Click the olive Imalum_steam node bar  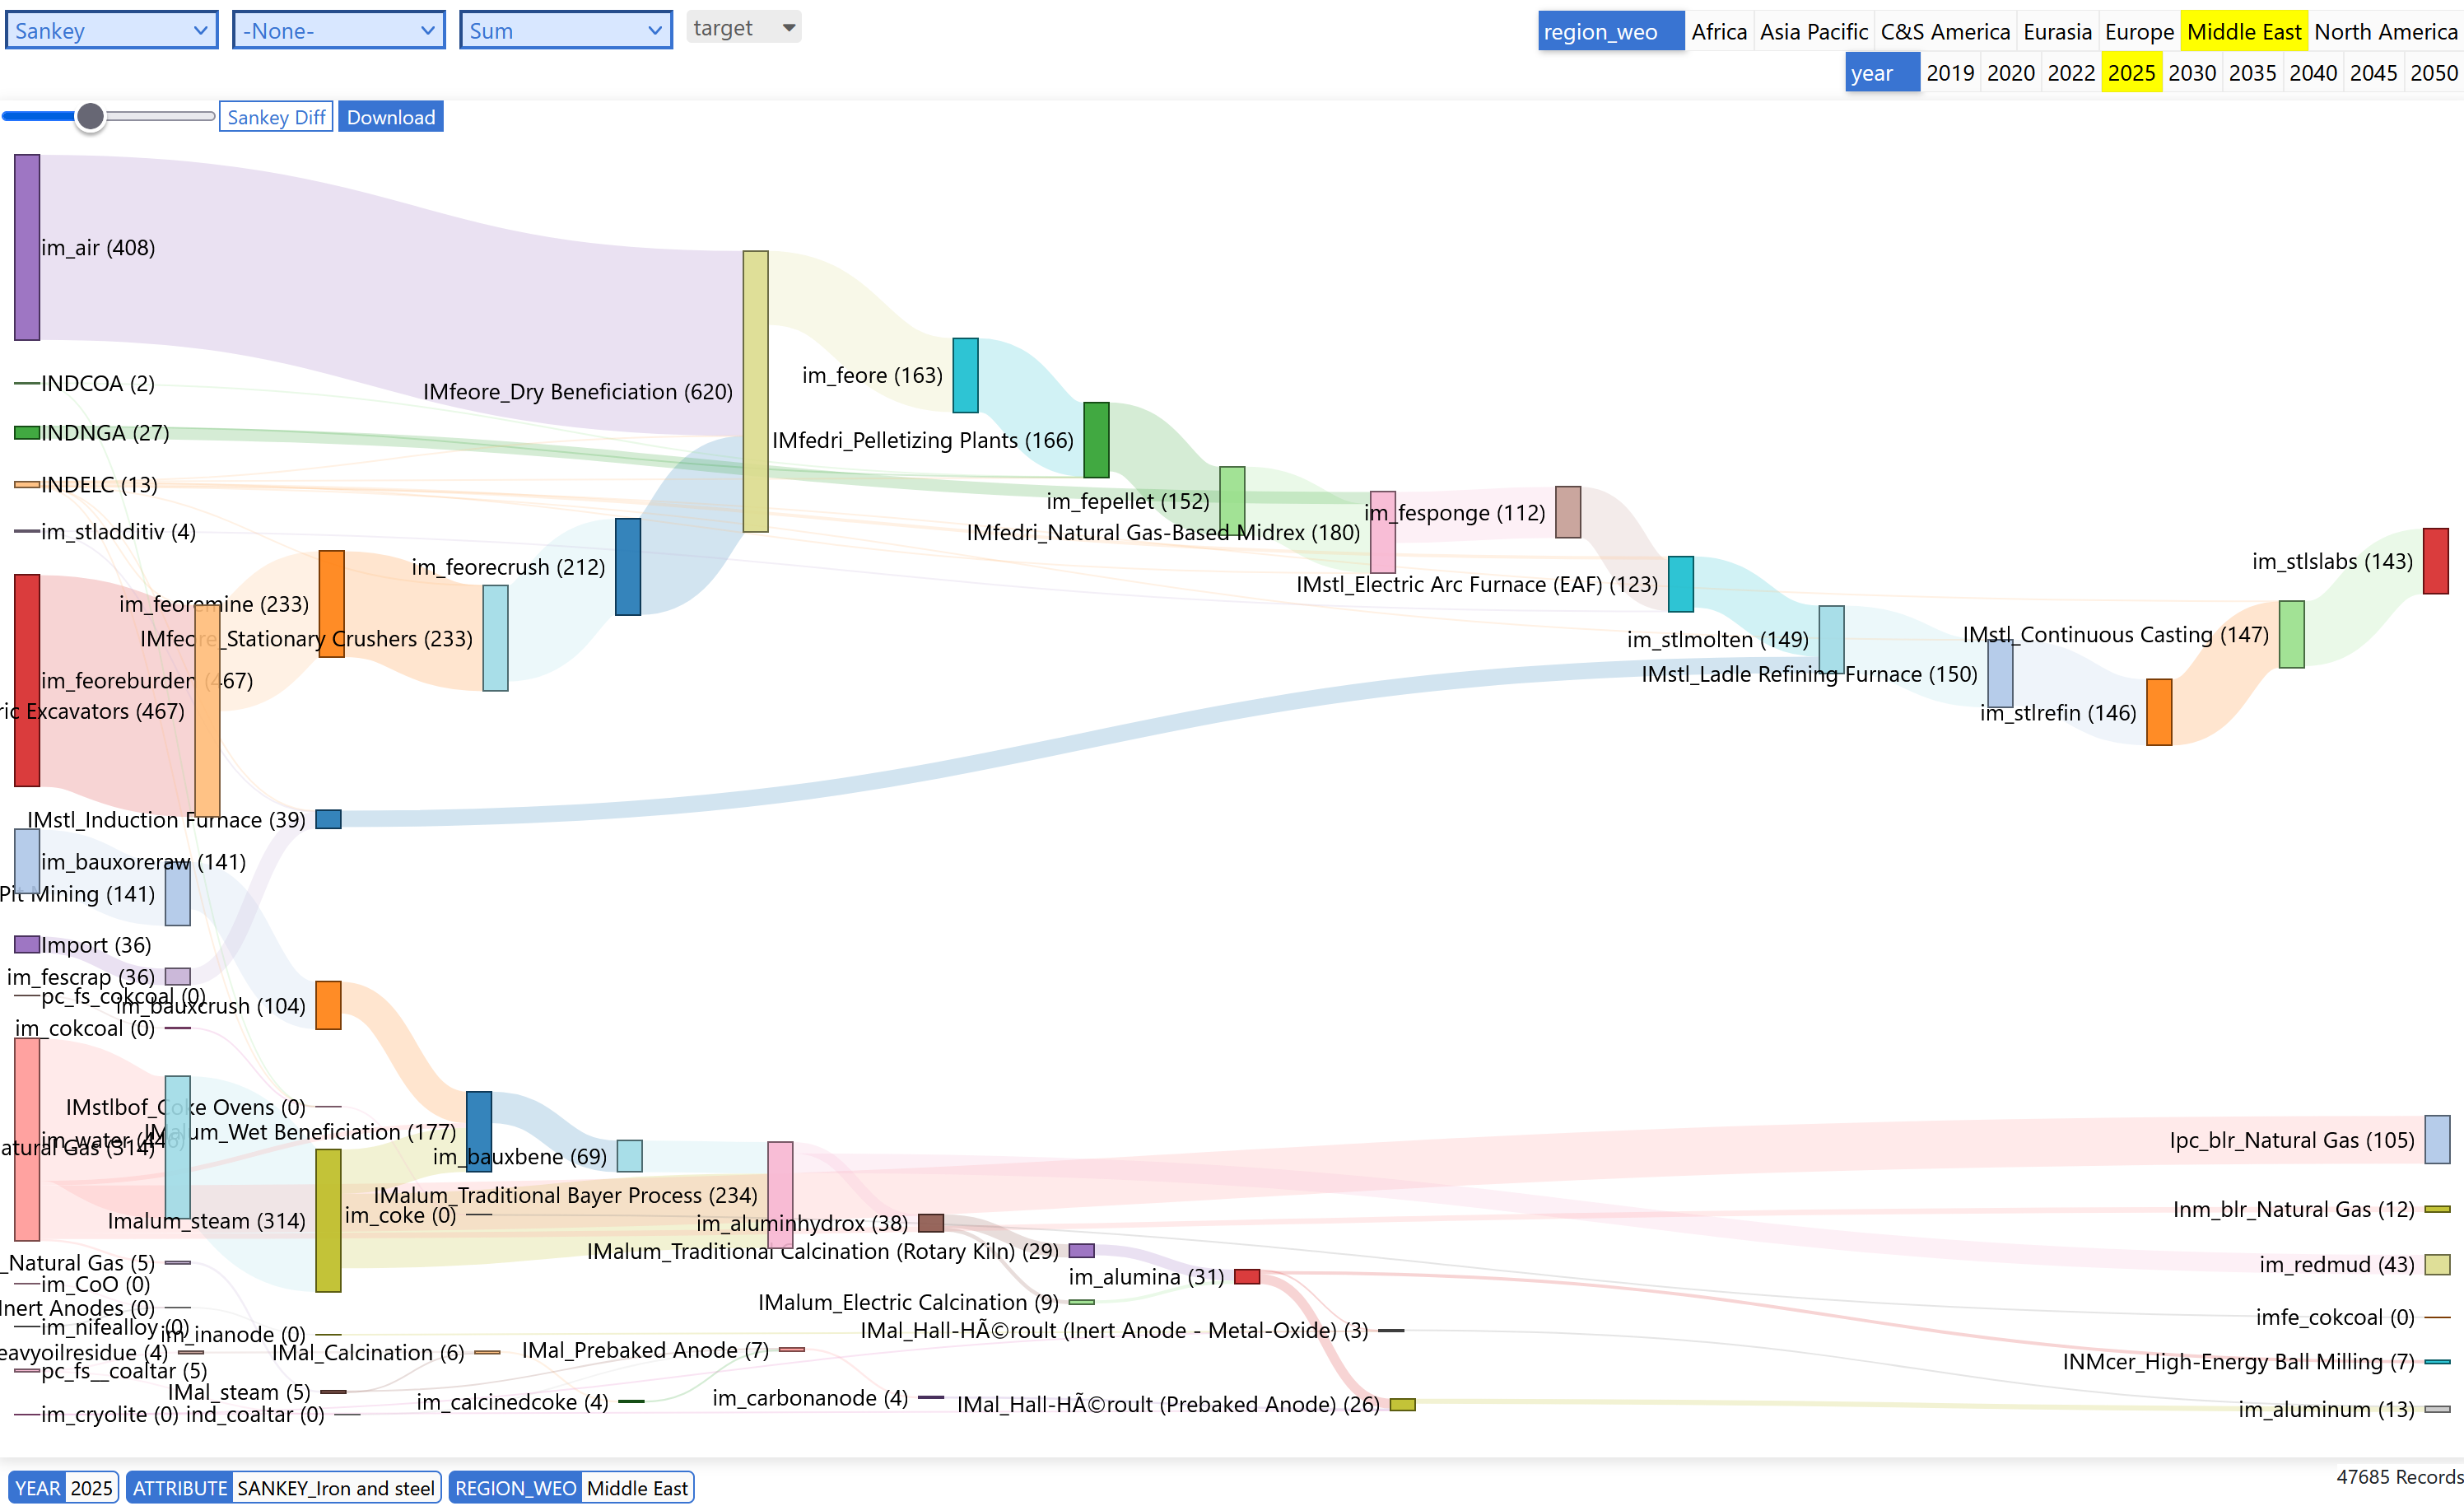pyautogui.click(x=328, y=1221)
